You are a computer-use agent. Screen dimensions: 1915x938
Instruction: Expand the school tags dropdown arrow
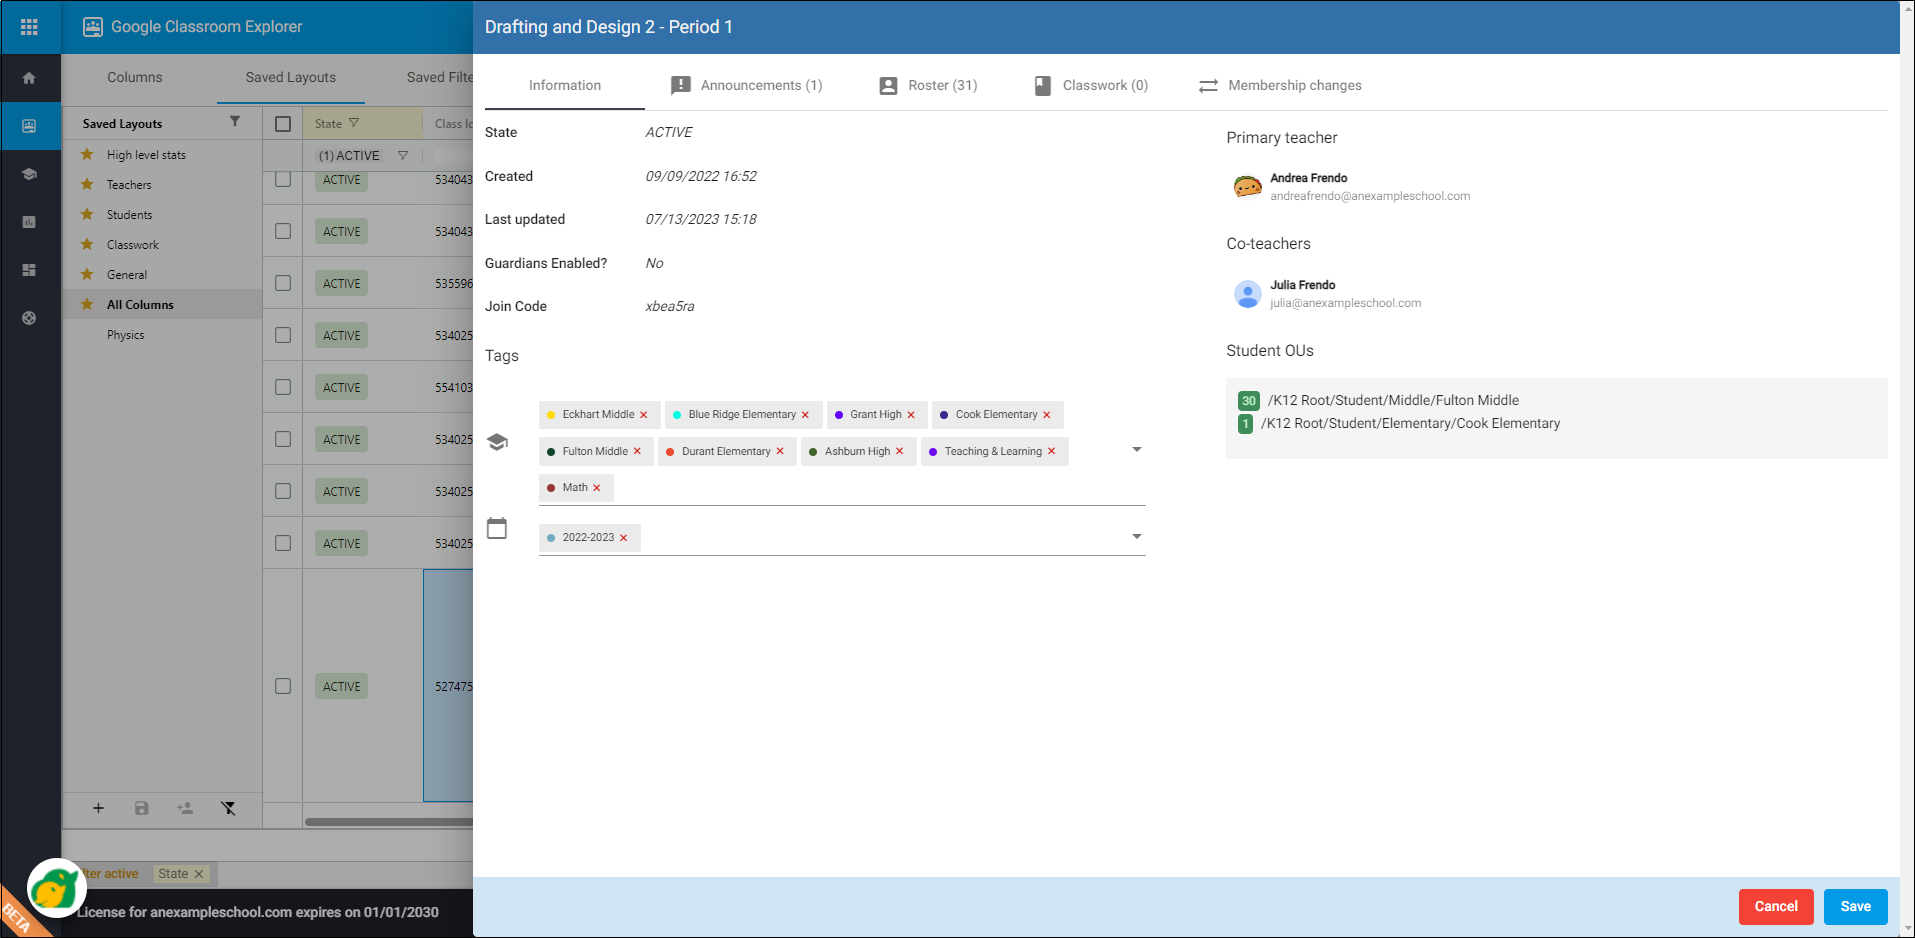tap(1136, 450)
